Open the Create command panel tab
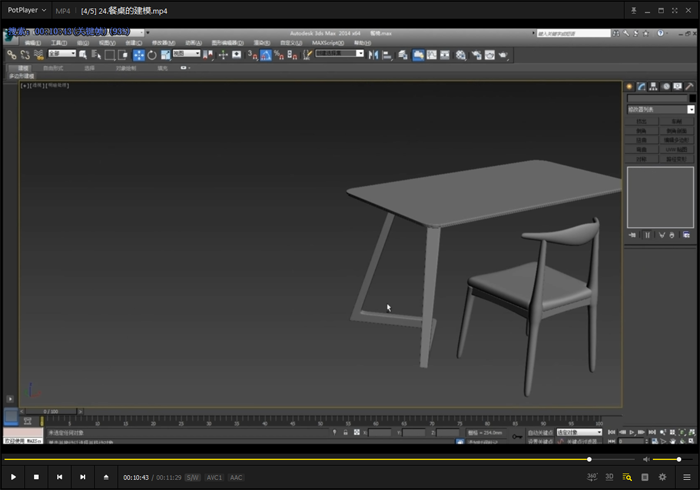Image resolution: width=700 pixels, height=490 pixels. [x=630, y=86]
